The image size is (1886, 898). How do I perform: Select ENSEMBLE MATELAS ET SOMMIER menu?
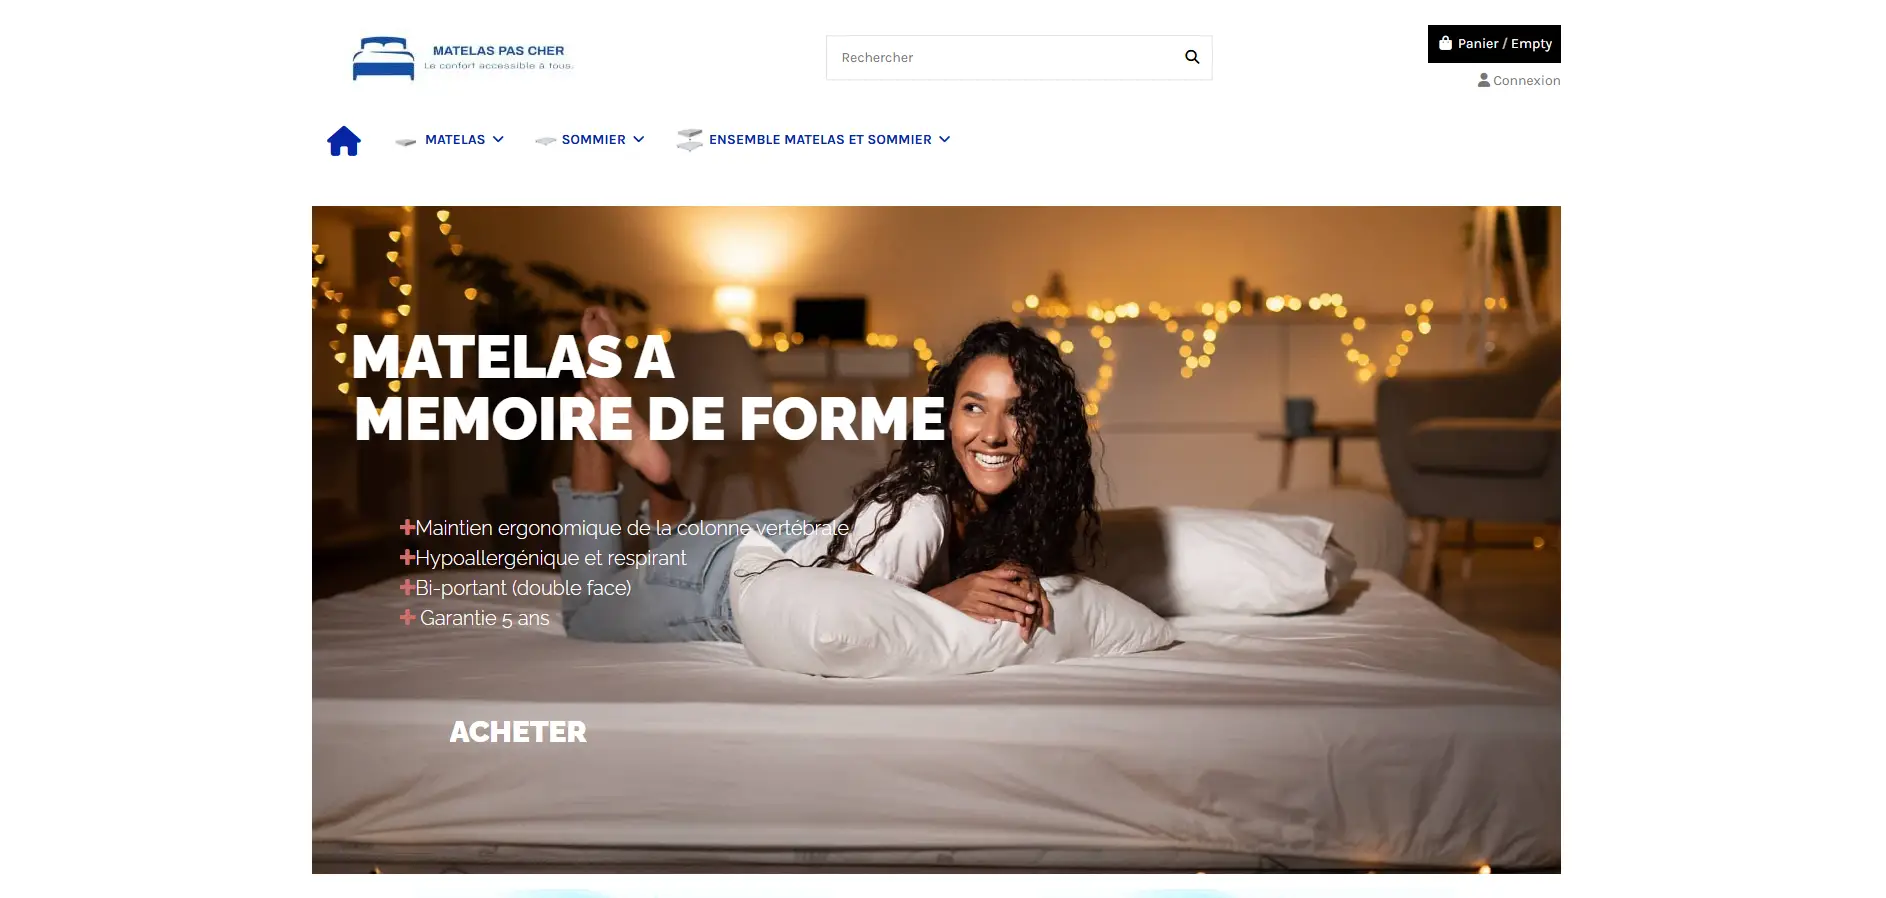820,140
